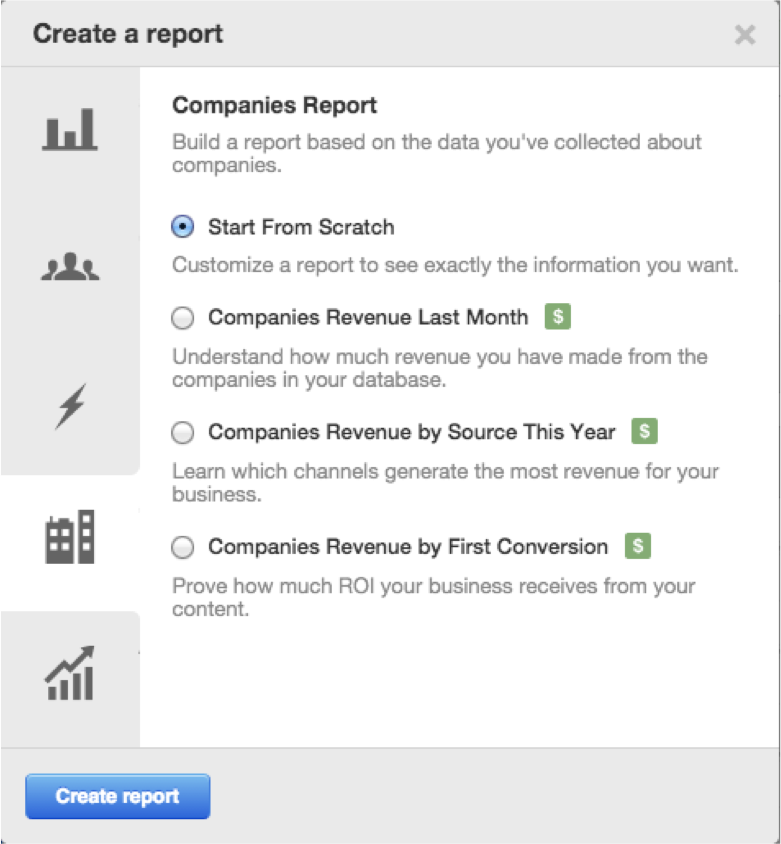Click dollar badge beside Companies Revenue Last Month

[x=558, y=317]
